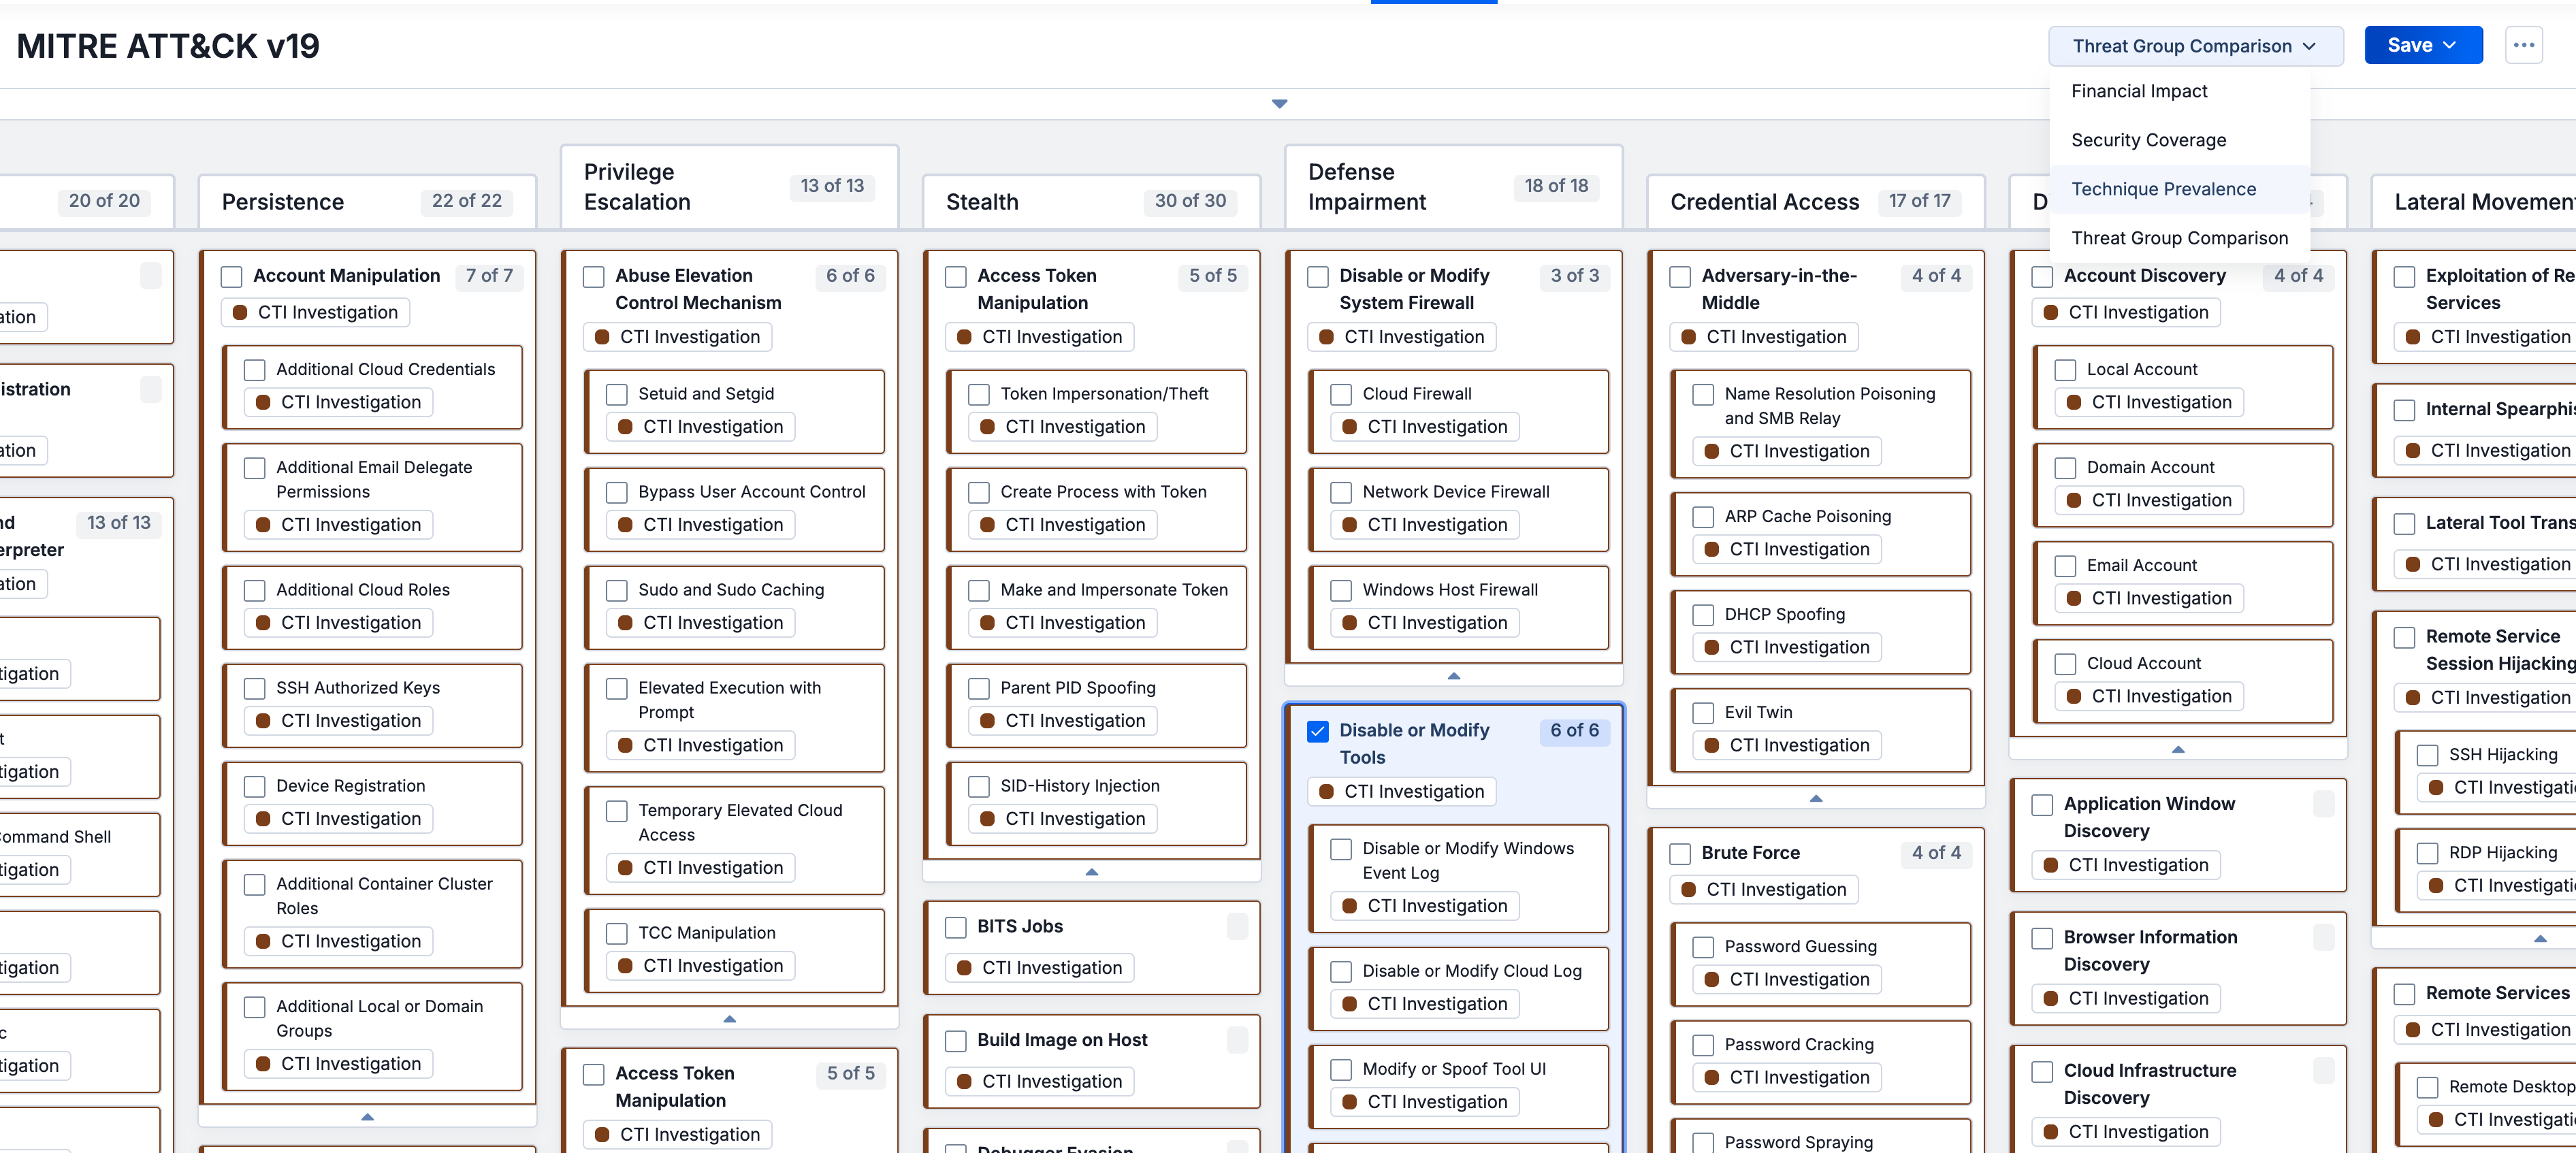Check the Account Manipulation checkbox

tap(232, 276)
